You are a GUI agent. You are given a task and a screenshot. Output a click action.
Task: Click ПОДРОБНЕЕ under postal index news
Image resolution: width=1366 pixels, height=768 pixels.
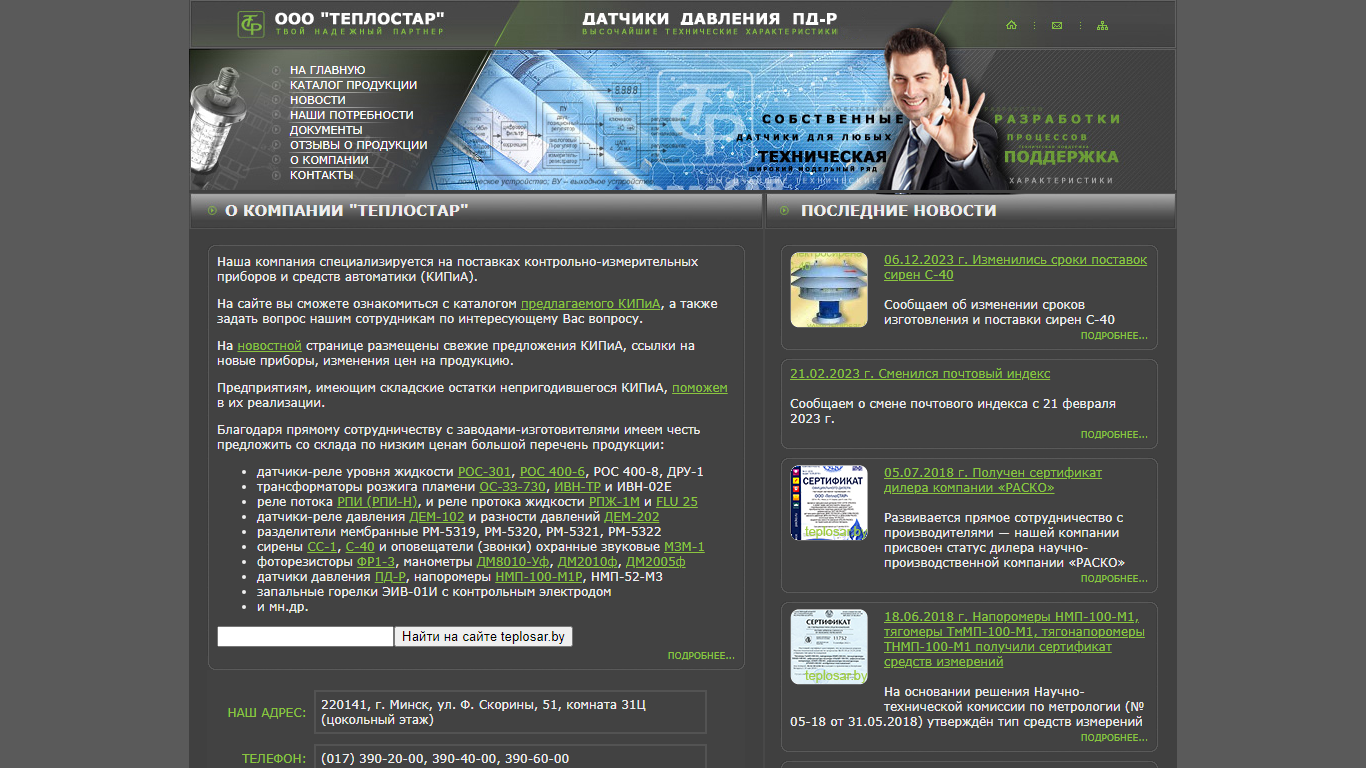pyautogui.click(x=1114, y=435)
